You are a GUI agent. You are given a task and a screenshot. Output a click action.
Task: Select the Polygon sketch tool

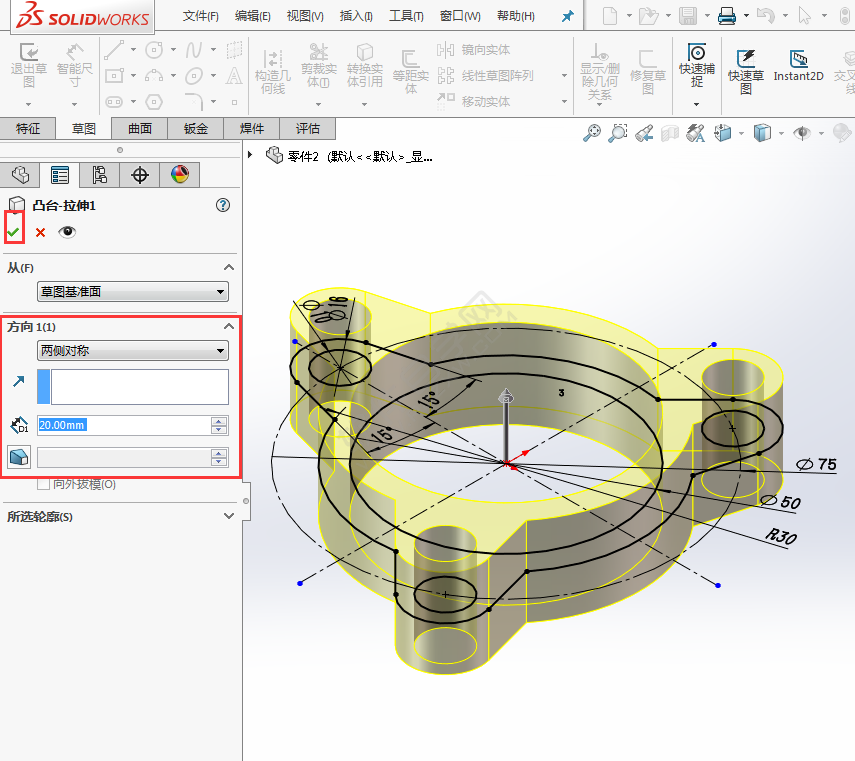coord(154,101)
